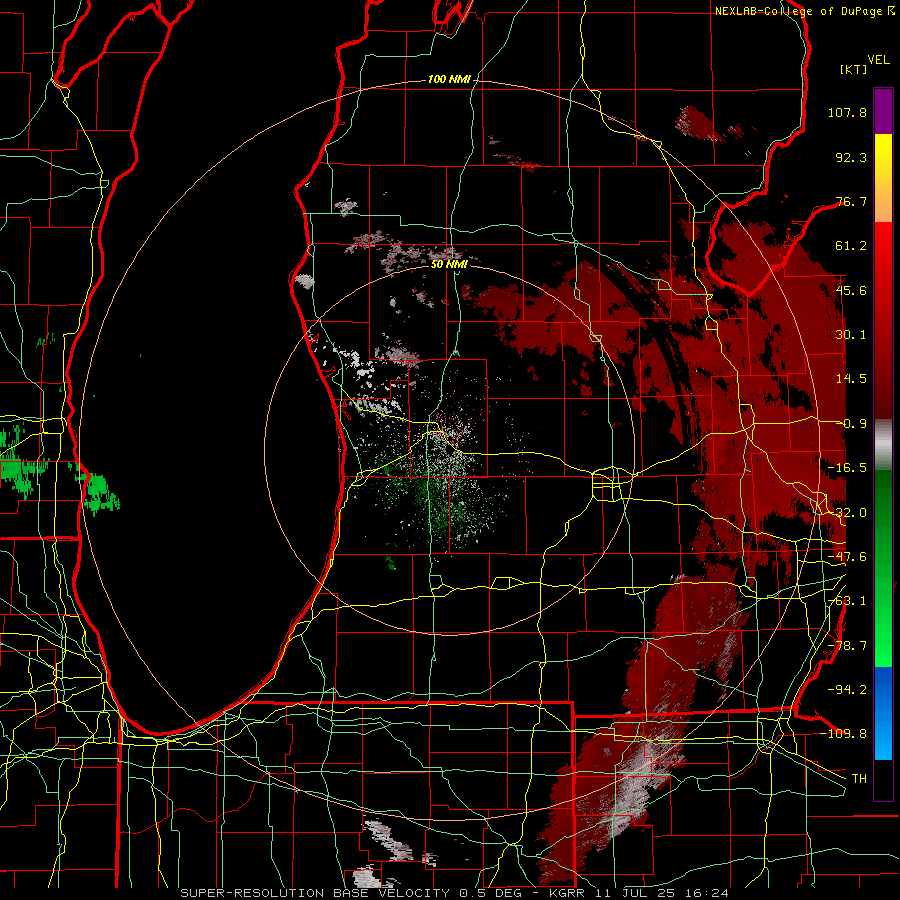Screen dimensions: 900x900
Task: Click the 107.8 velocity scale value
Action: [x=847, y=112]
